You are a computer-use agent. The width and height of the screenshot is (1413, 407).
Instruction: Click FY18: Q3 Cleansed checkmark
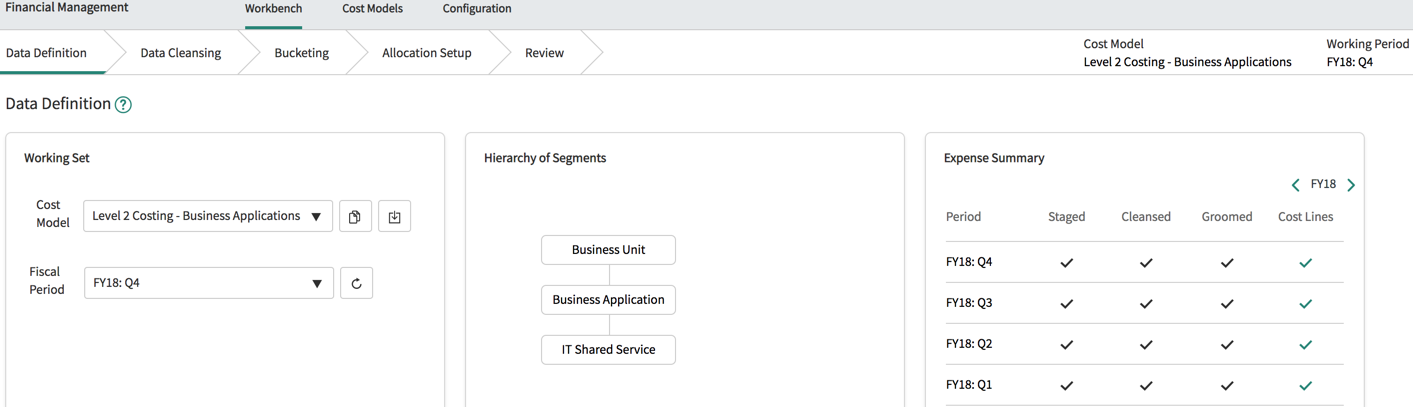point(1146,304)
